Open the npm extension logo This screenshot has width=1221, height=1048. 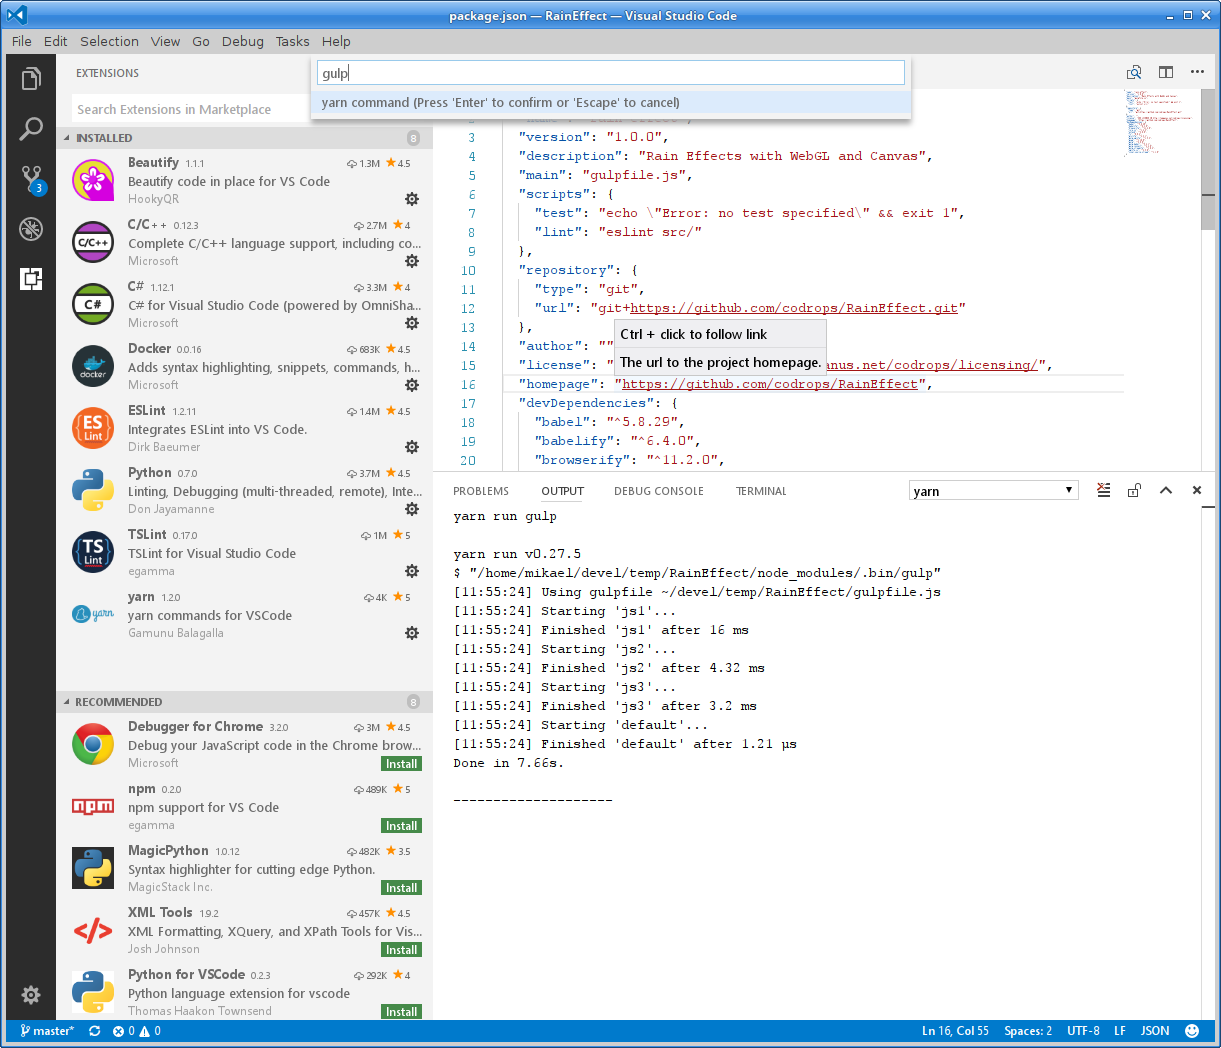(93, 806)
